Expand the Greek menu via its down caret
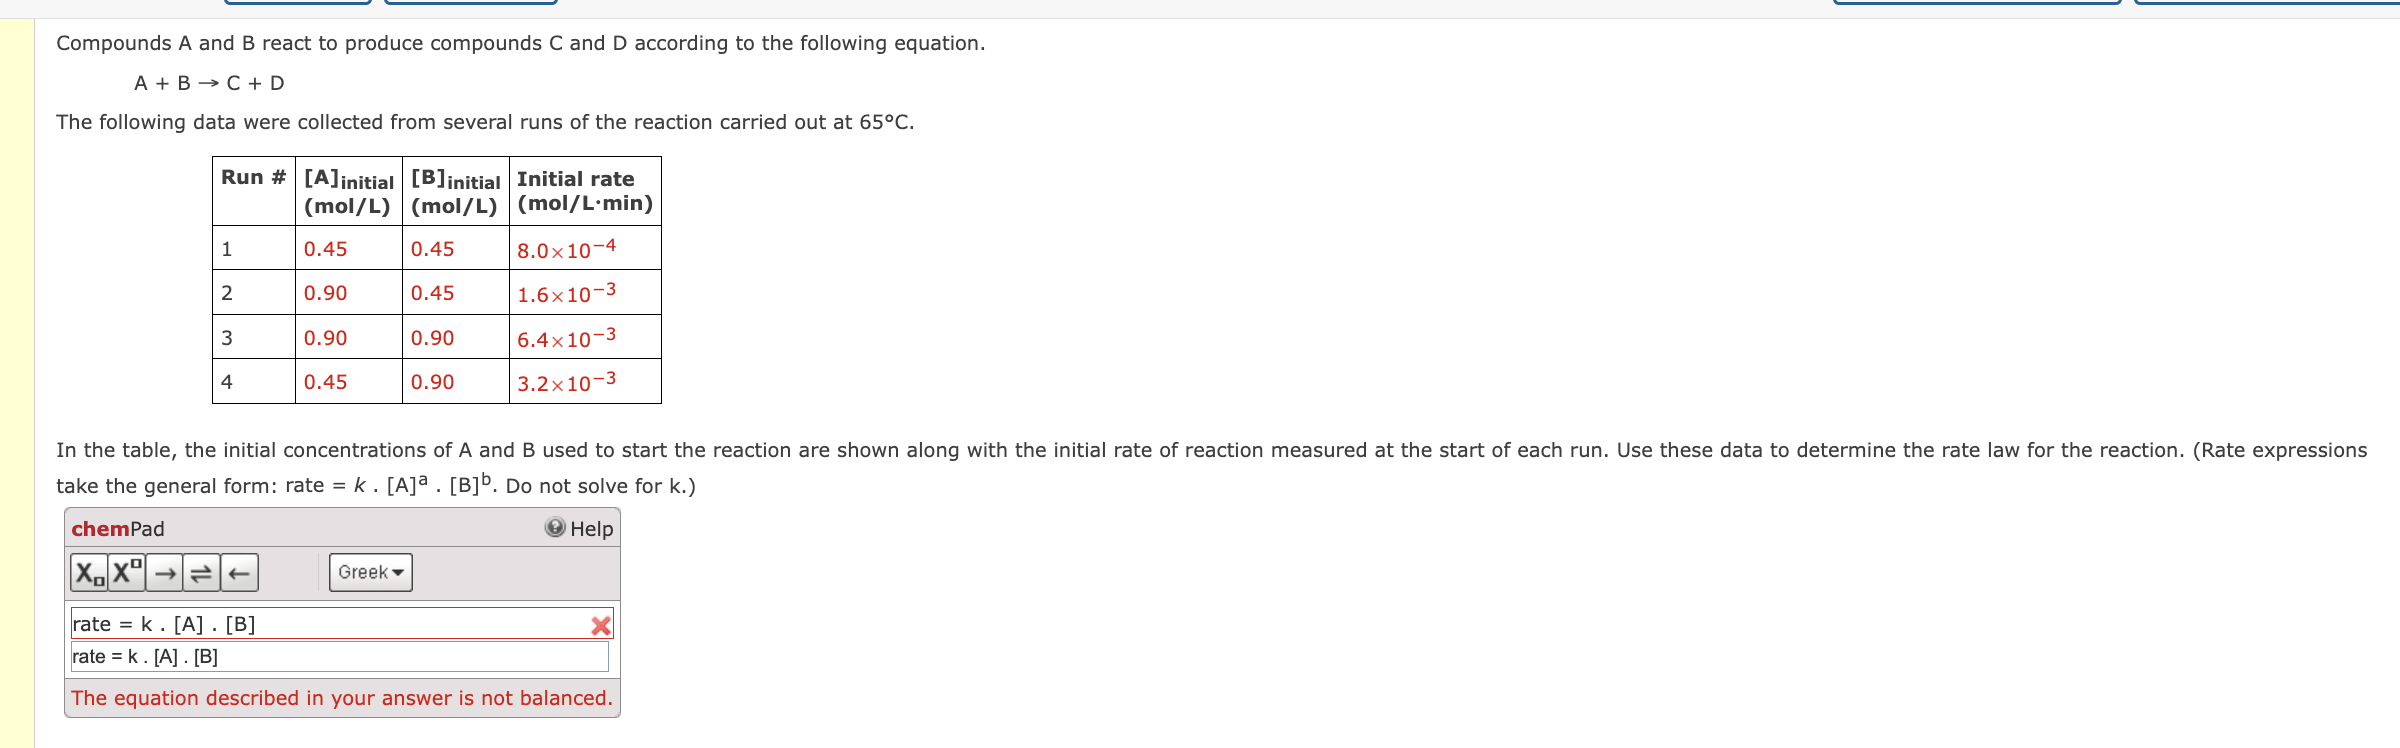The image size is (2400, 748). point(397,573)
